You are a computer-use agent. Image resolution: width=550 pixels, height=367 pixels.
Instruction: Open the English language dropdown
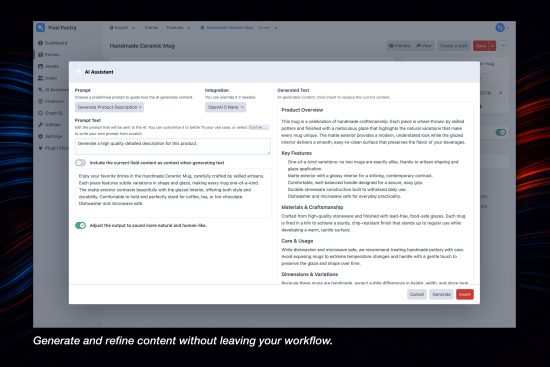click(122, 27)
